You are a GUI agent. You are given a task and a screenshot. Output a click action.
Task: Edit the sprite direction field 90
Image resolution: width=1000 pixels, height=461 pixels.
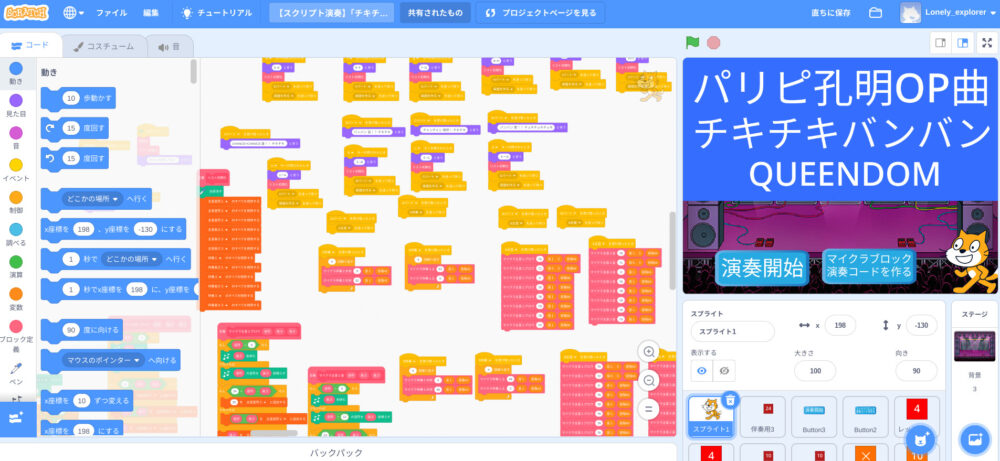[916, 370]
